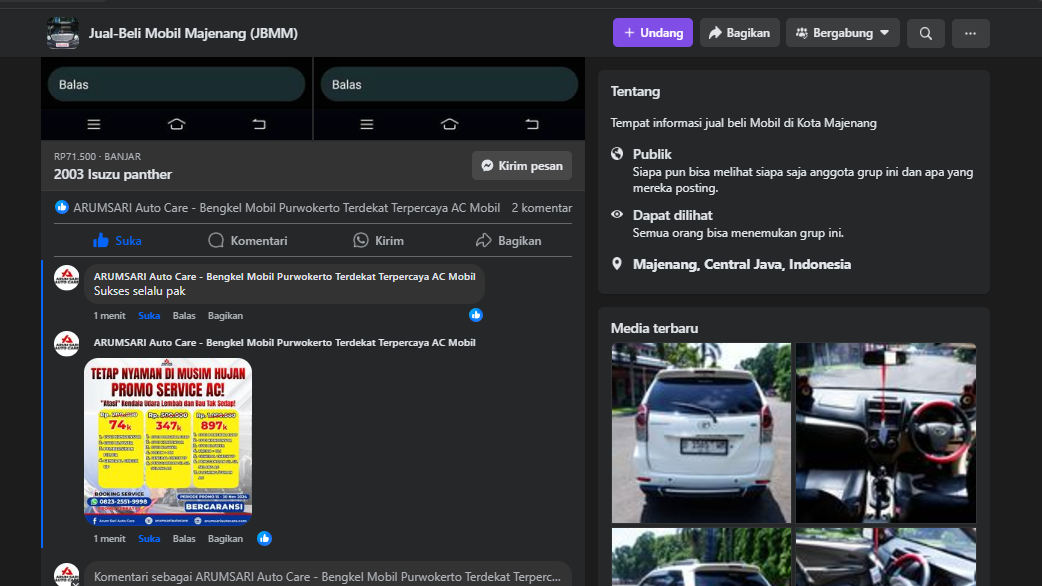Click left phone screenshot menu icon
Viewport: 1042px width, 586px height.
point(94,124)
